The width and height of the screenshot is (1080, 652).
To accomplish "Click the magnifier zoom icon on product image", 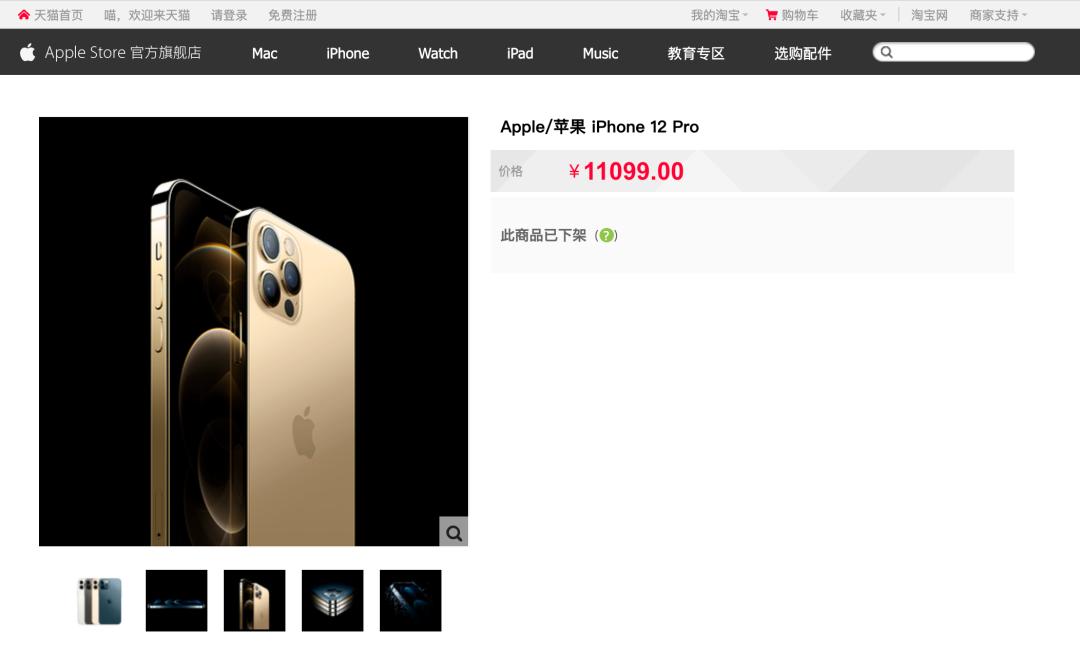I will pos(453,532).
